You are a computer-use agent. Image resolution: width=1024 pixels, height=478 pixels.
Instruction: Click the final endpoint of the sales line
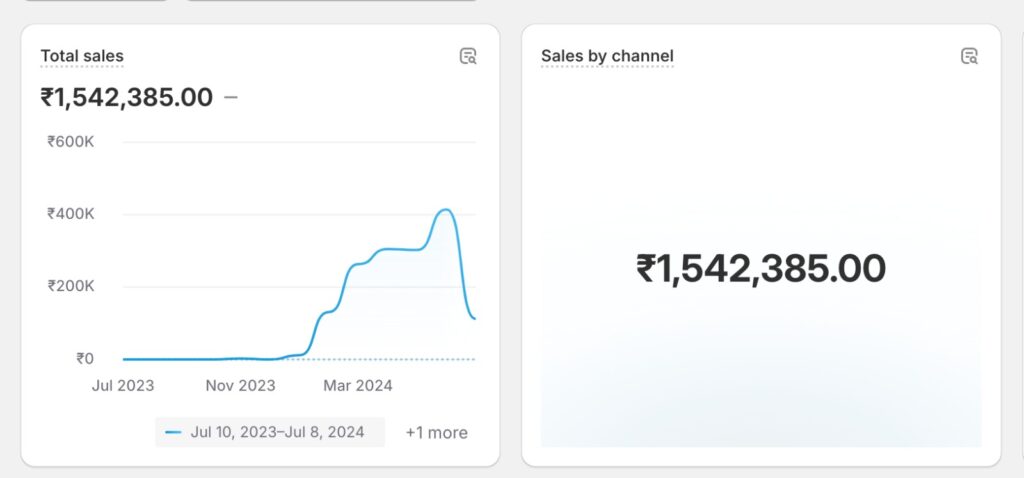(x=475, y=319)
